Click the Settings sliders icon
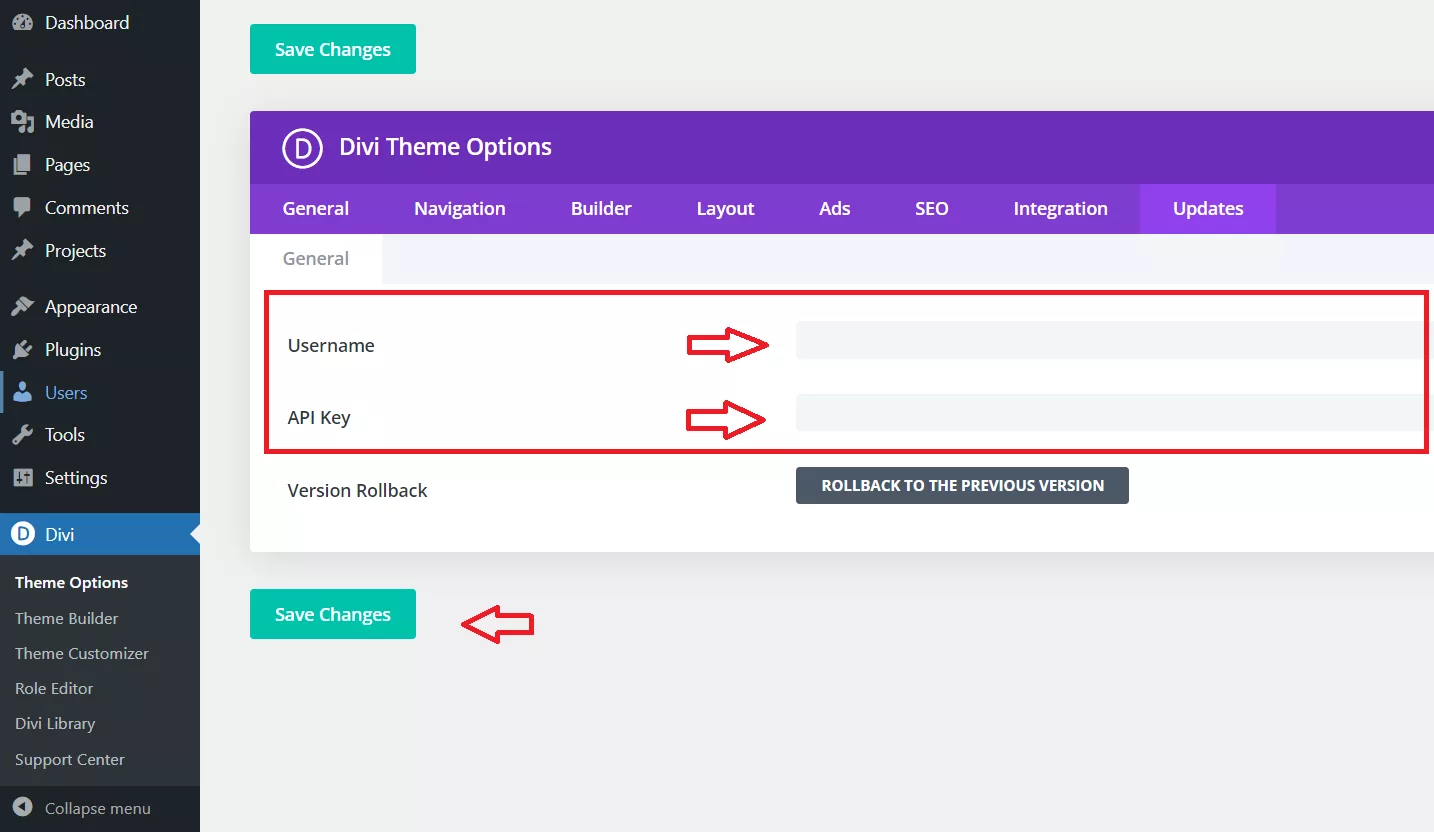Viewport: 1434px width, 832px height. click(x=22, y=478)
